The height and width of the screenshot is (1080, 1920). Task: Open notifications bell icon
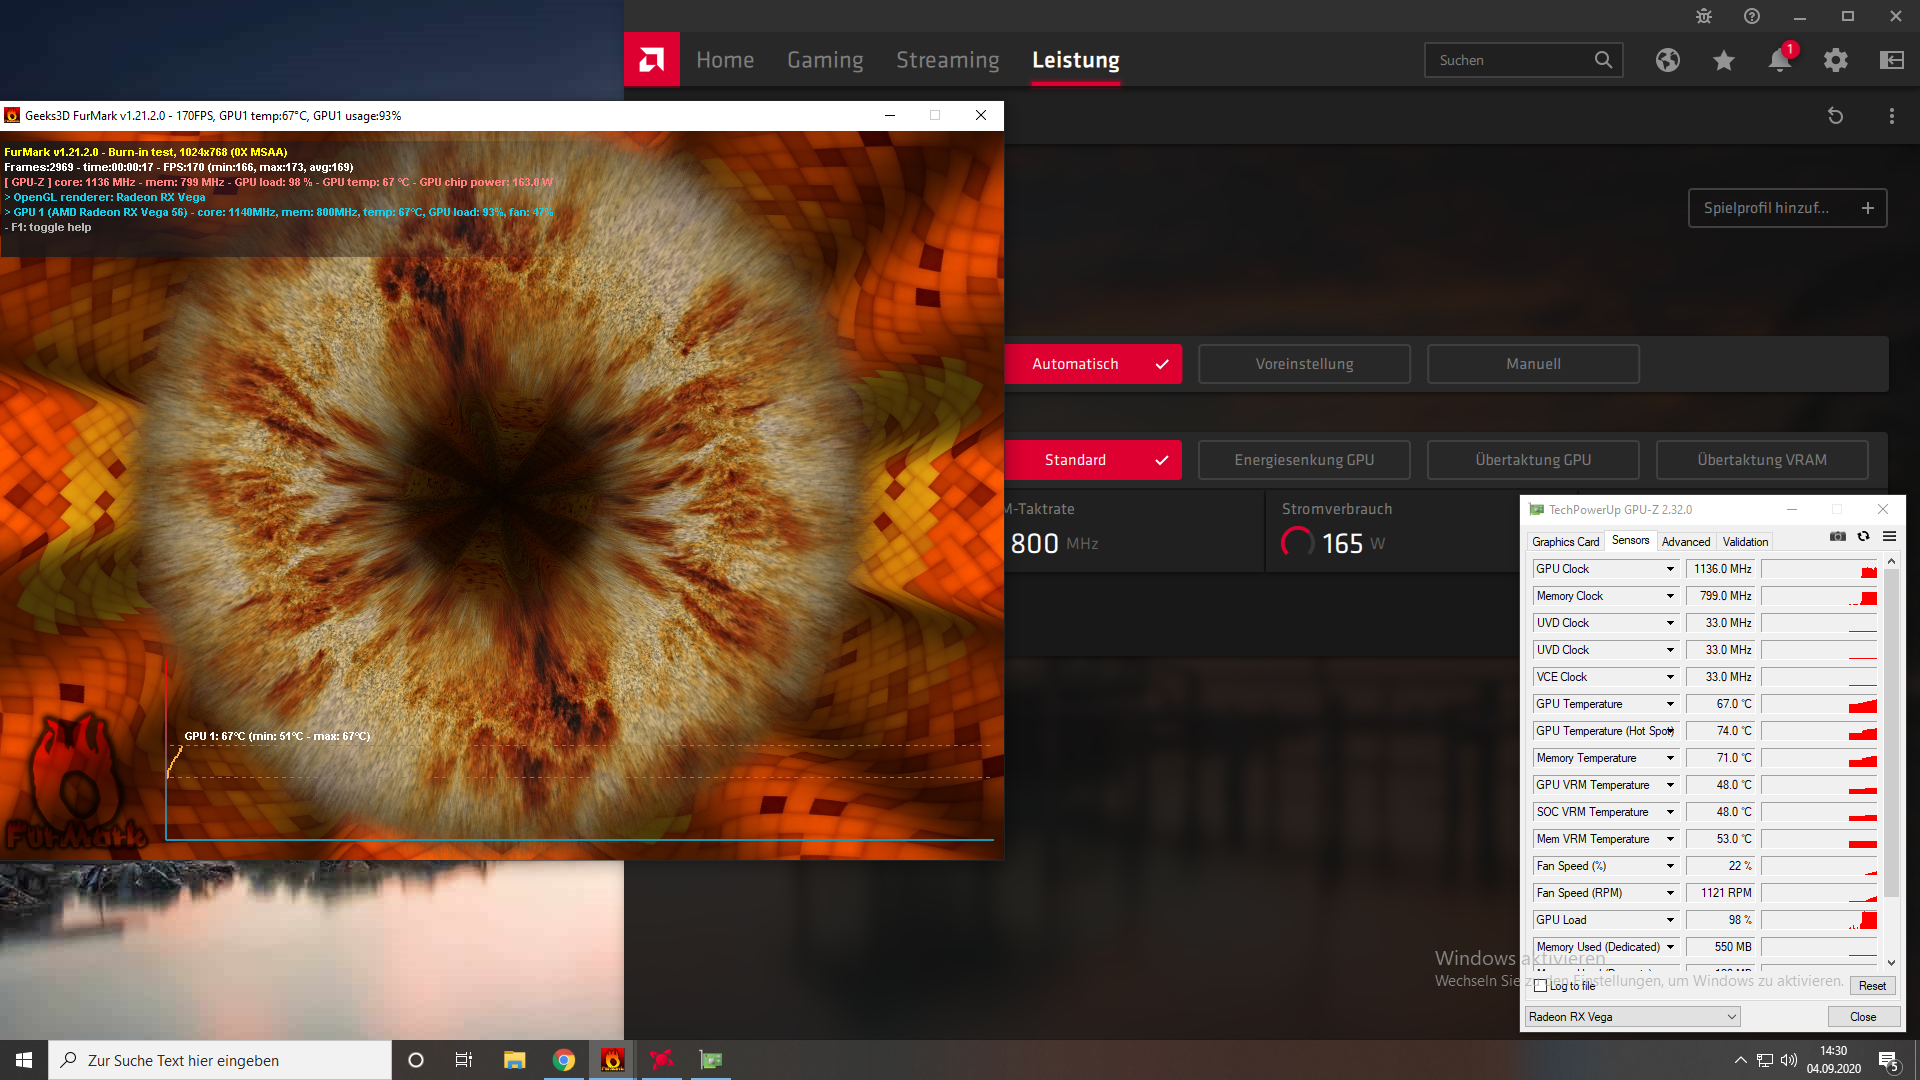tap(1779, 60)
